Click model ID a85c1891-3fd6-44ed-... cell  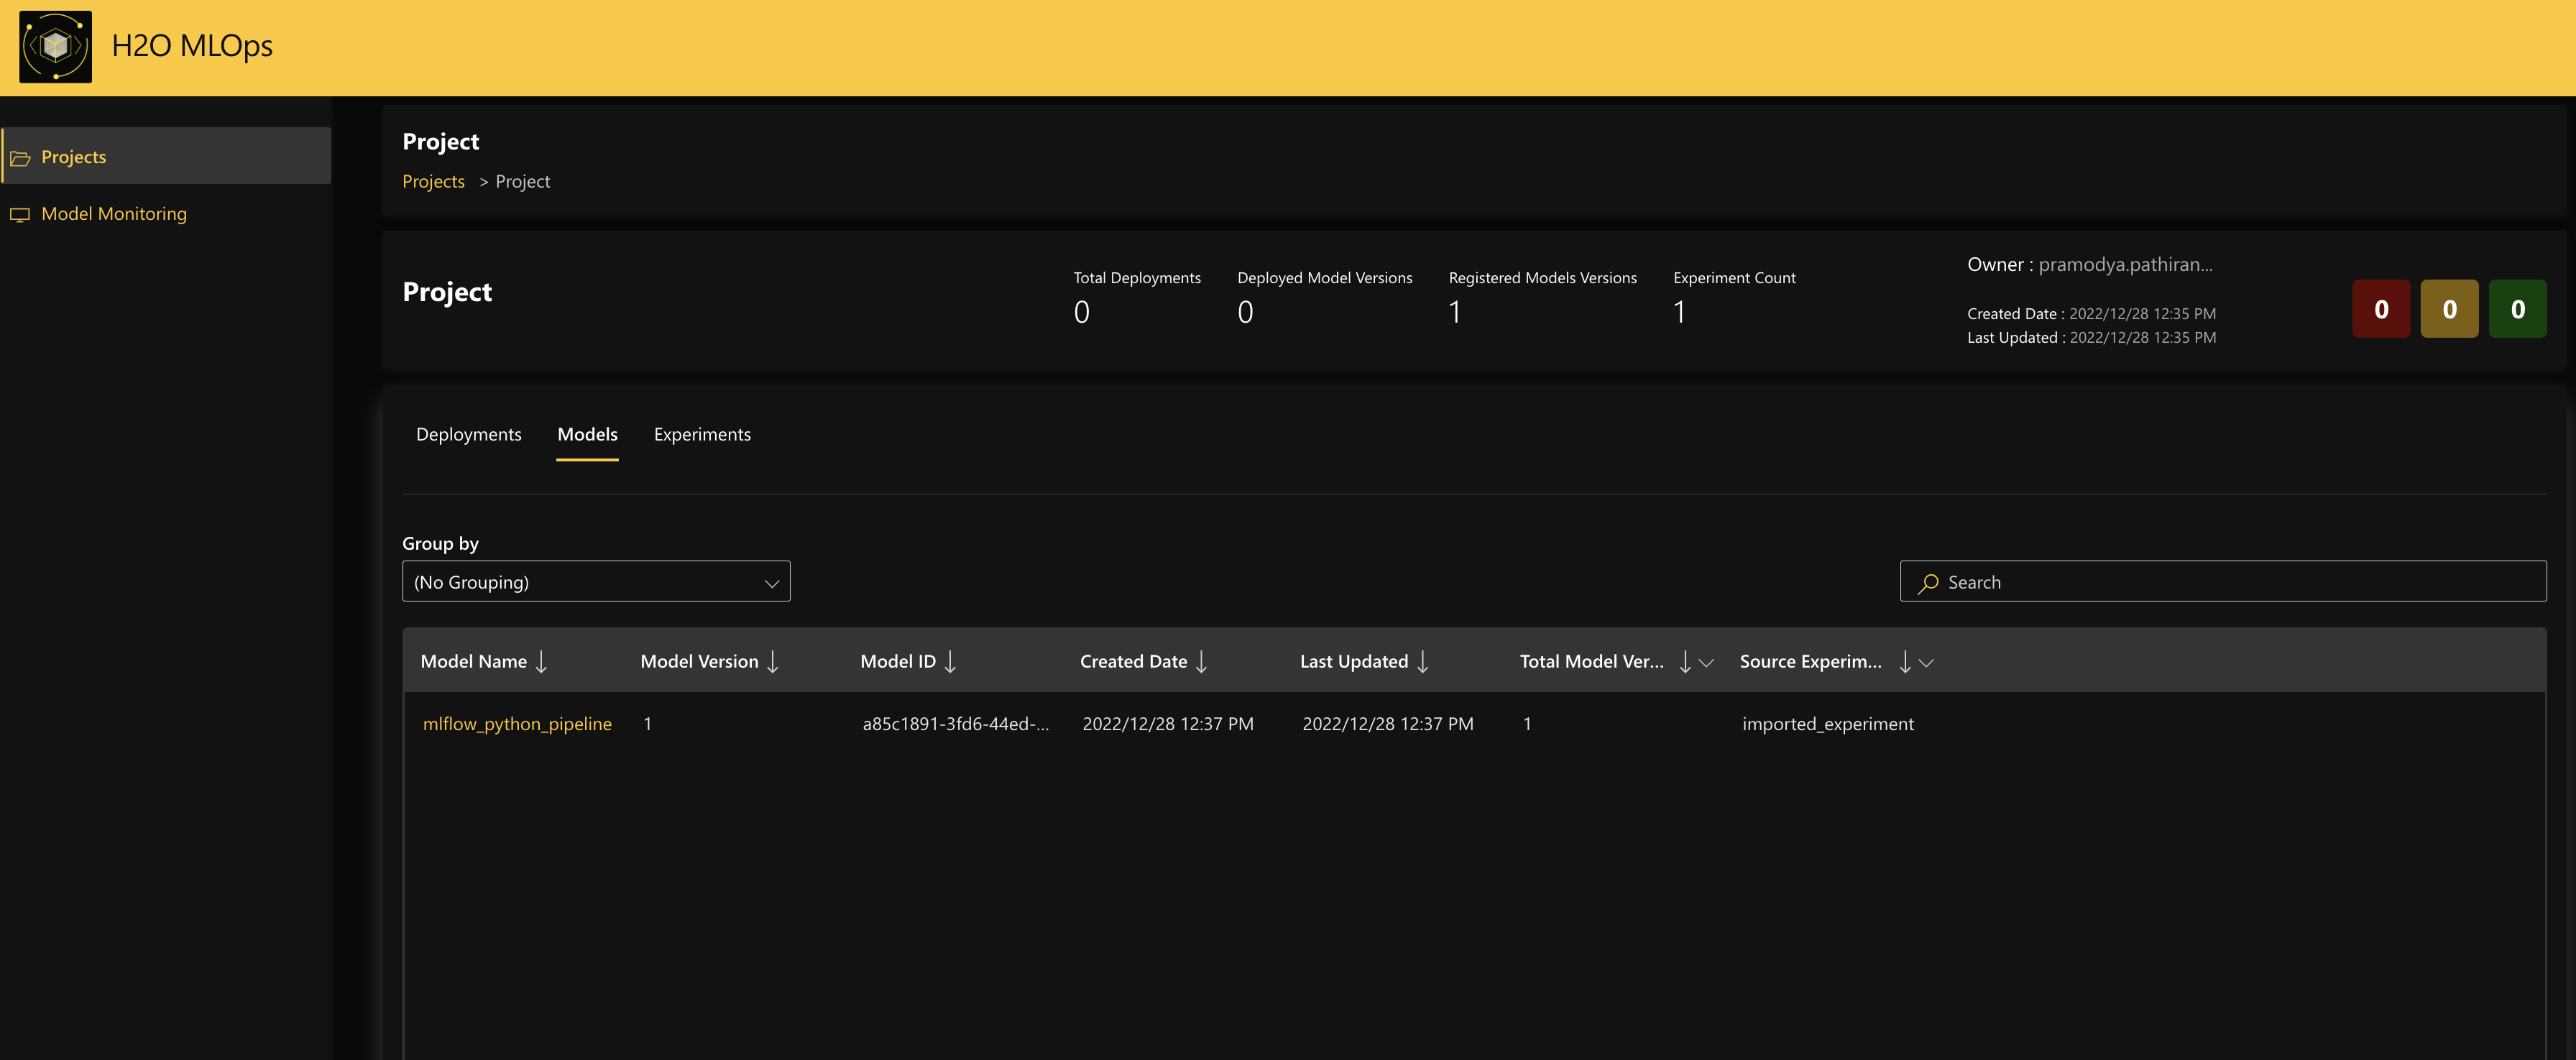point(956,724)
